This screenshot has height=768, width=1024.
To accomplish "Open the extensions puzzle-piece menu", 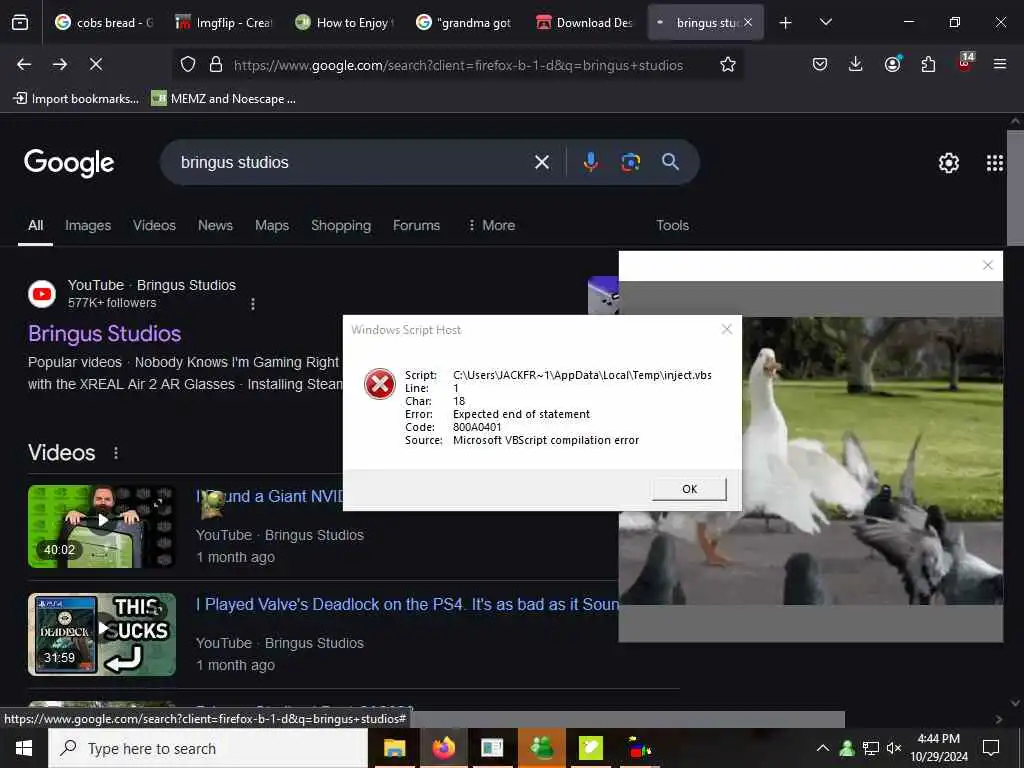I will [x=928, y=64].
